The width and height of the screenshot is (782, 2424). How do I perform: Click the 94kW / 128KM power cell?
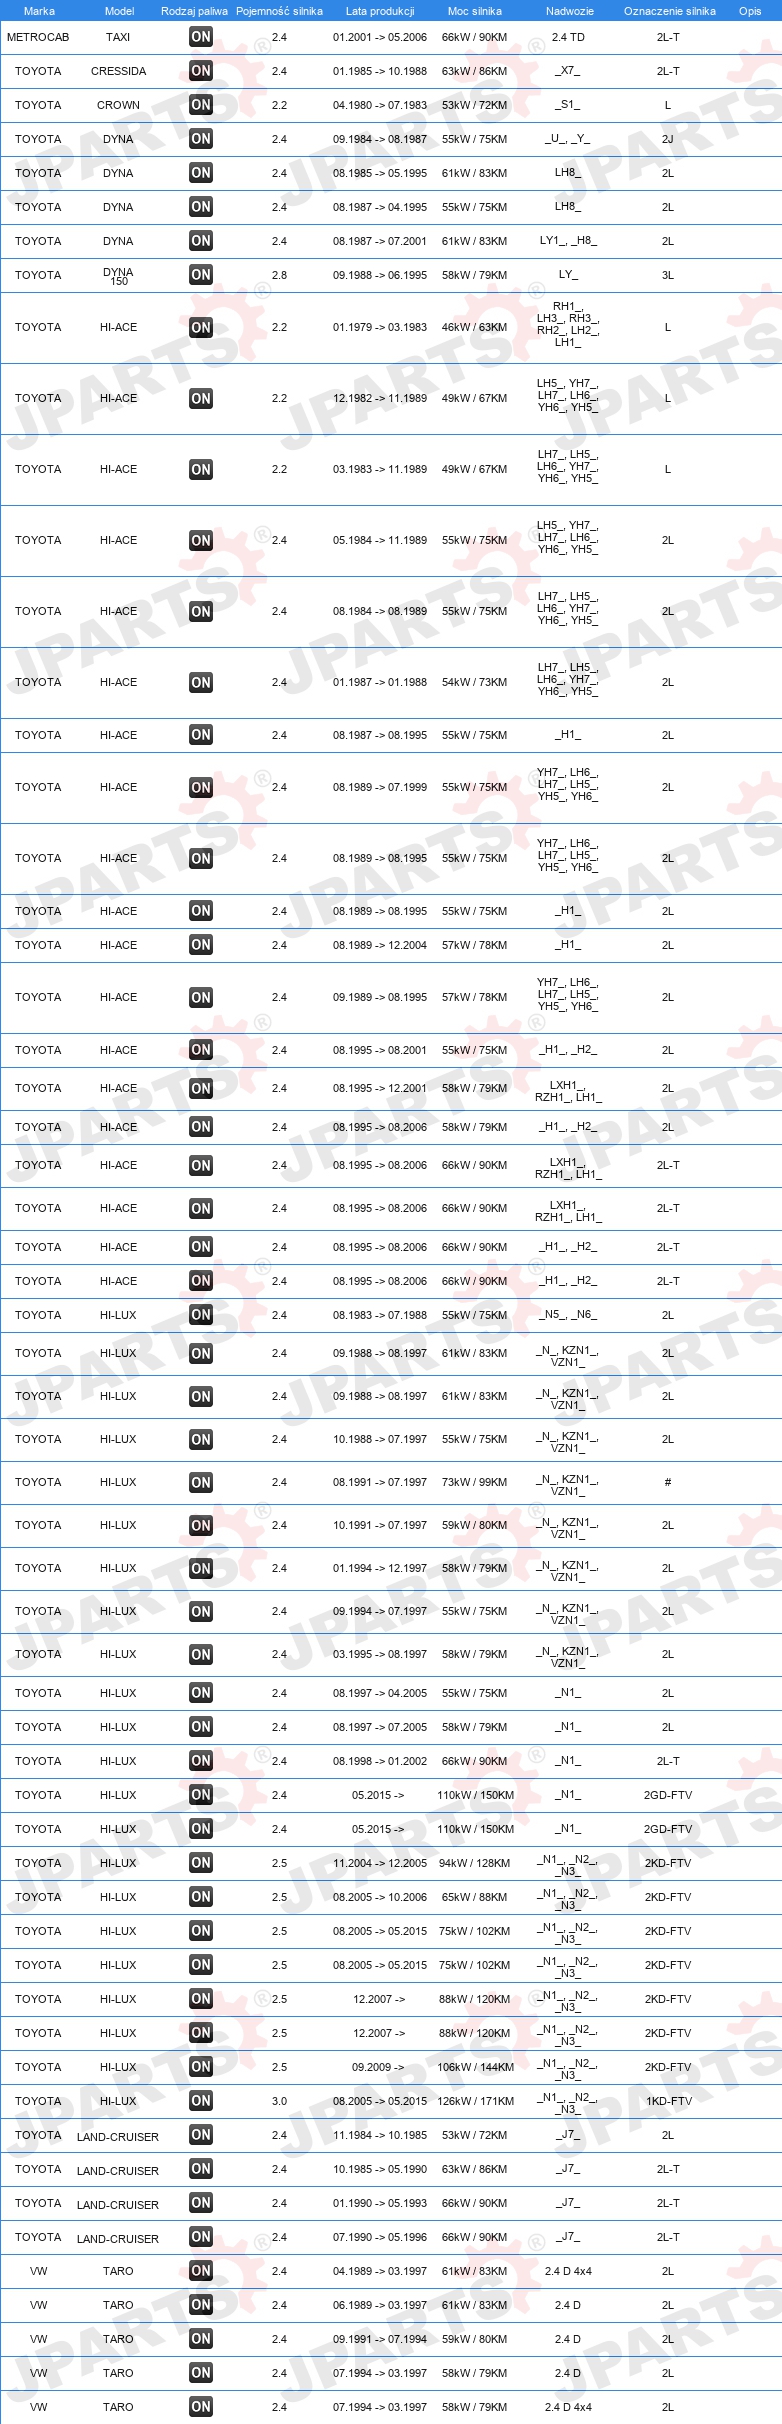(475, 1863)
